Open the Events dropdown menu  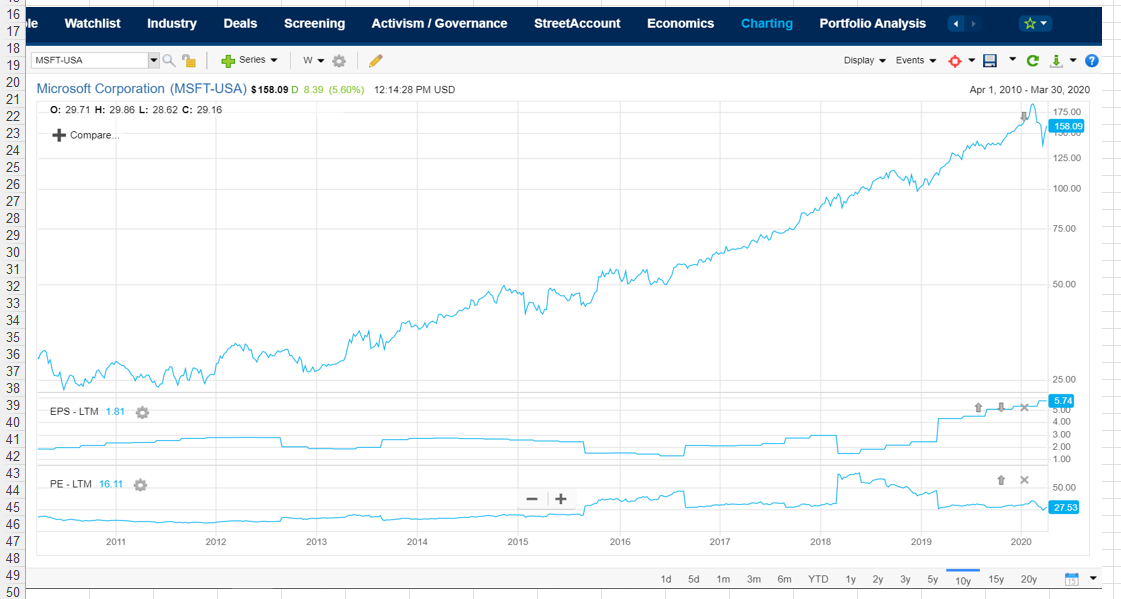[x=916, y=61]
